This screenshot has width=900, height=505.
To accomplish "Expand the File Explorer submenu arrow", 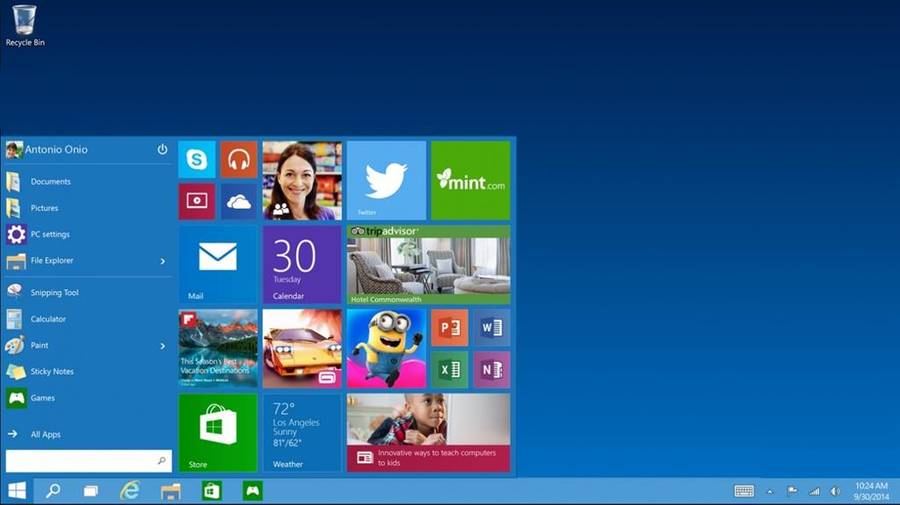I will coord(163,261).
